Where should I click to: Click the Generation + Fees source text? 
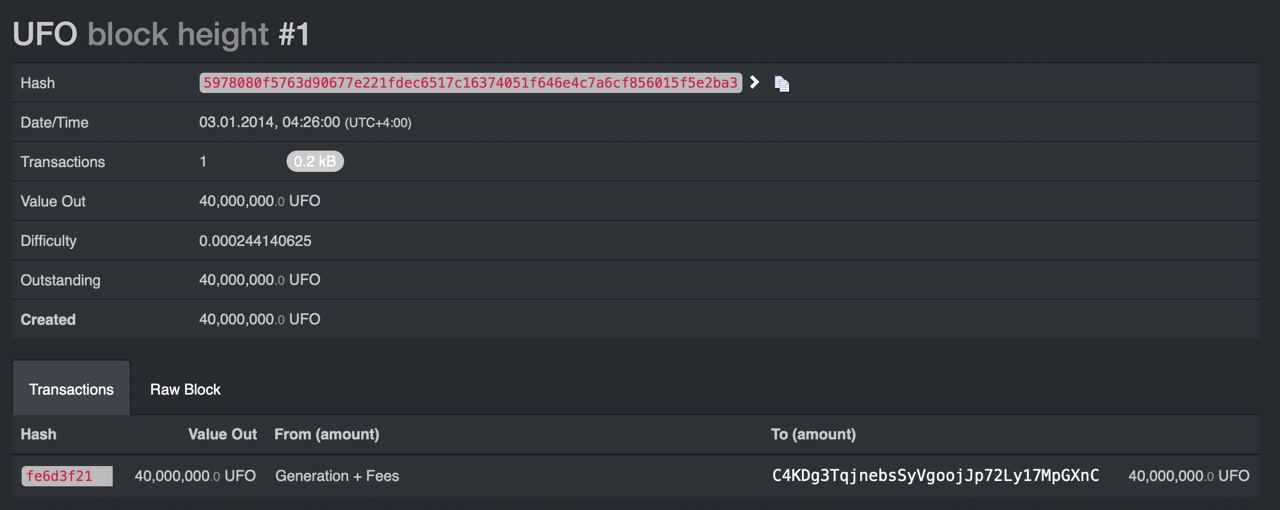(337, 476)
